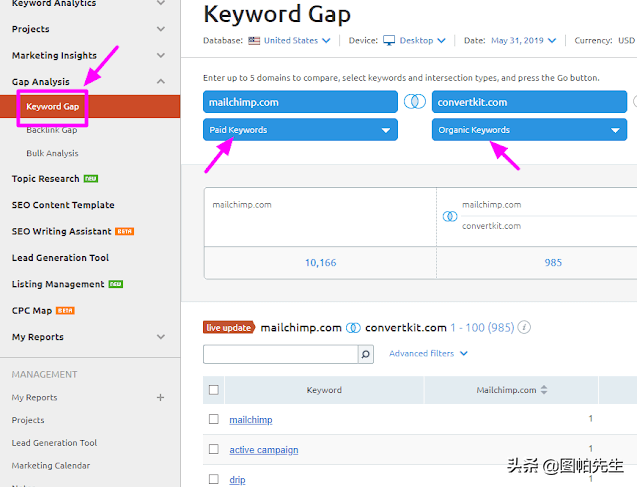This screenshot has width=637, height=487.
Task: Open the May 31, 2019 date dropdown
Action: [523, 41]
